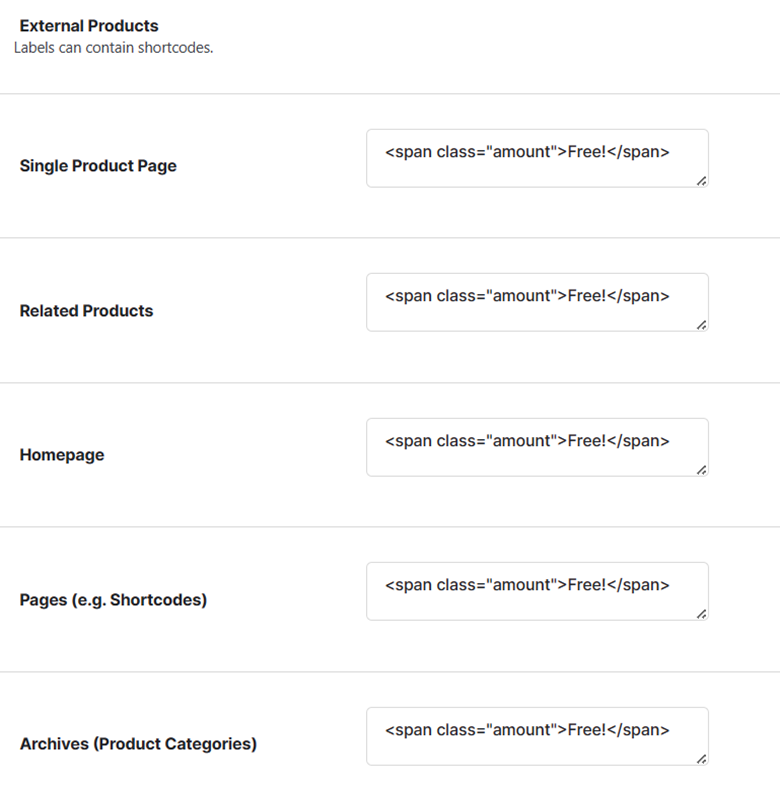Select the Homepage field label
The height and width of the screenshot is (785, 780).
[62, 455]
